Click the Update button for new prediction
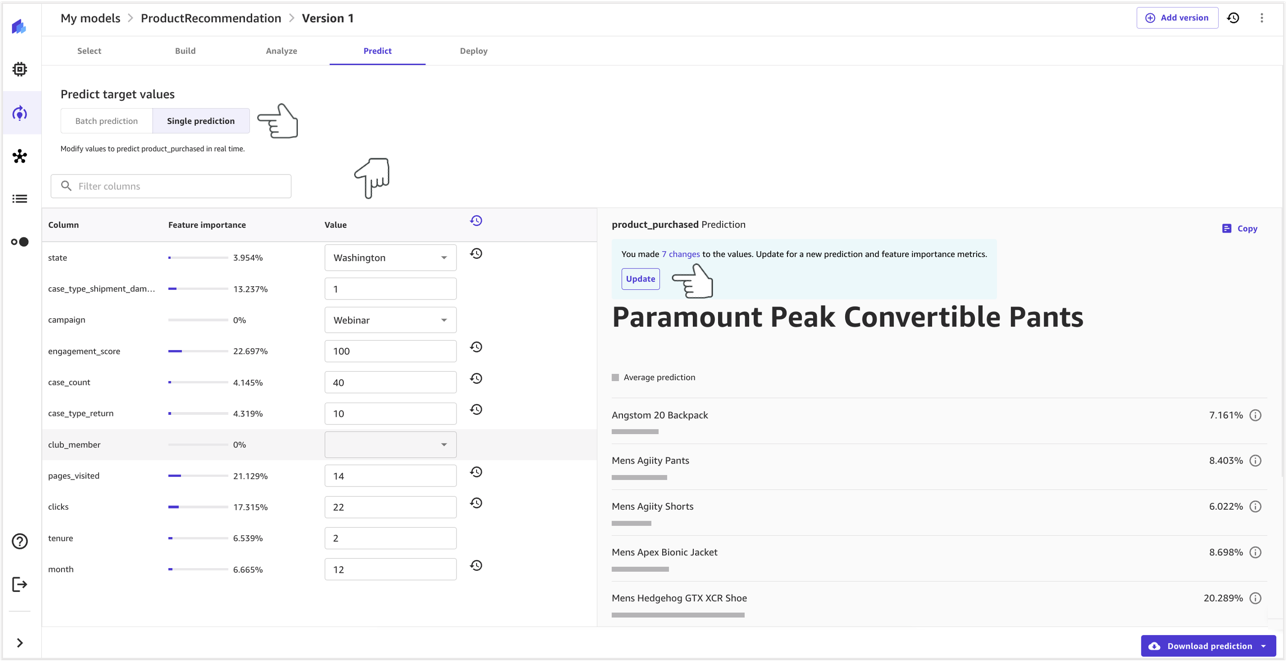 pos(640,279)
